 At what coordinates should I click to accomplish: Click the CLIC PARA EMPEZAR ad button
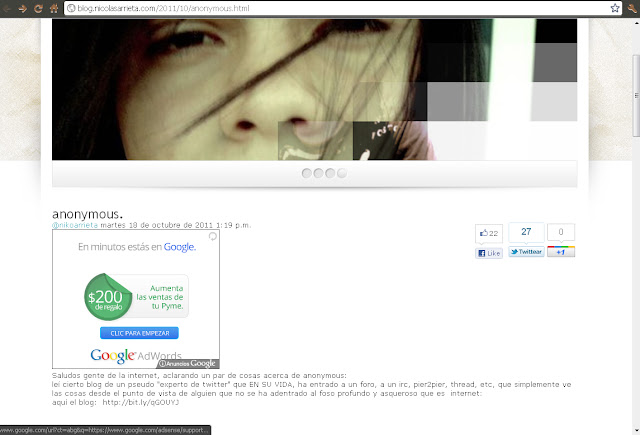(x=140, y=333)
